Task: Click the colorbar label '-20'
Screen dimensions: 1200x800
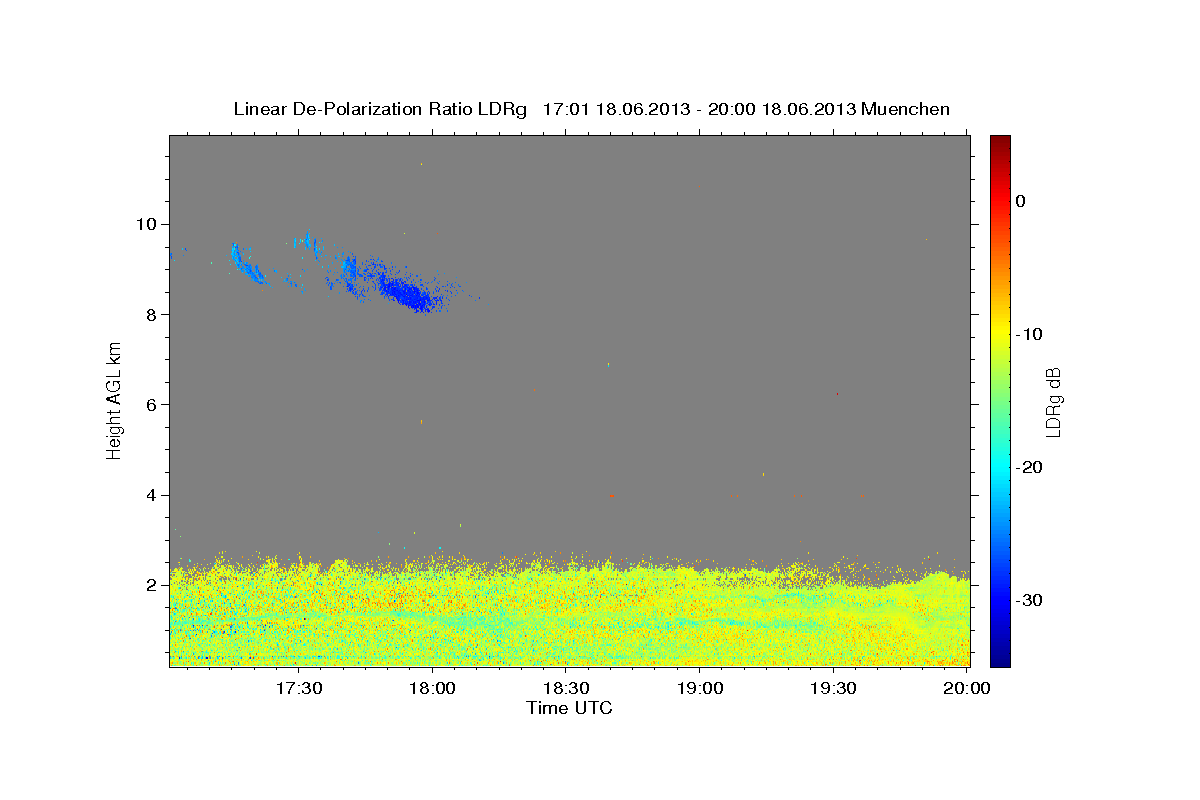Action: point(1030,467)
